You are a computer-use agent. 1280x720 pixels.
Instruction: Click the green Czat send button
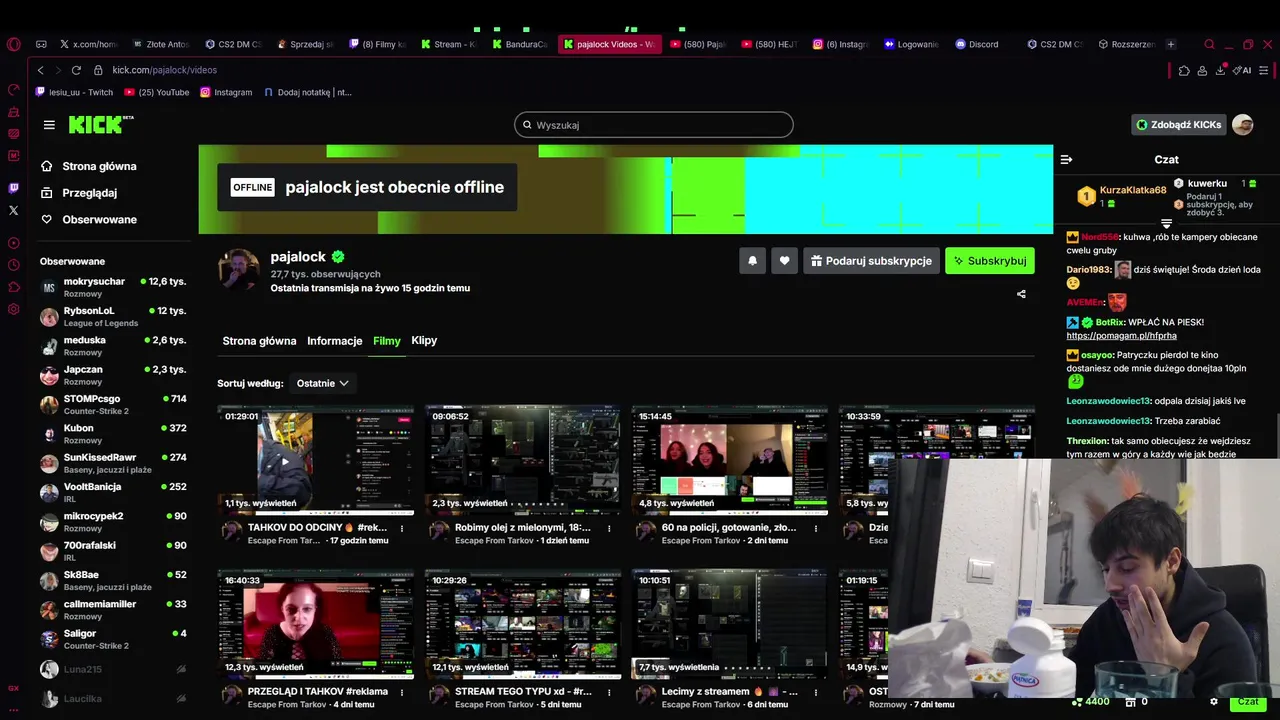point(1248,702)
